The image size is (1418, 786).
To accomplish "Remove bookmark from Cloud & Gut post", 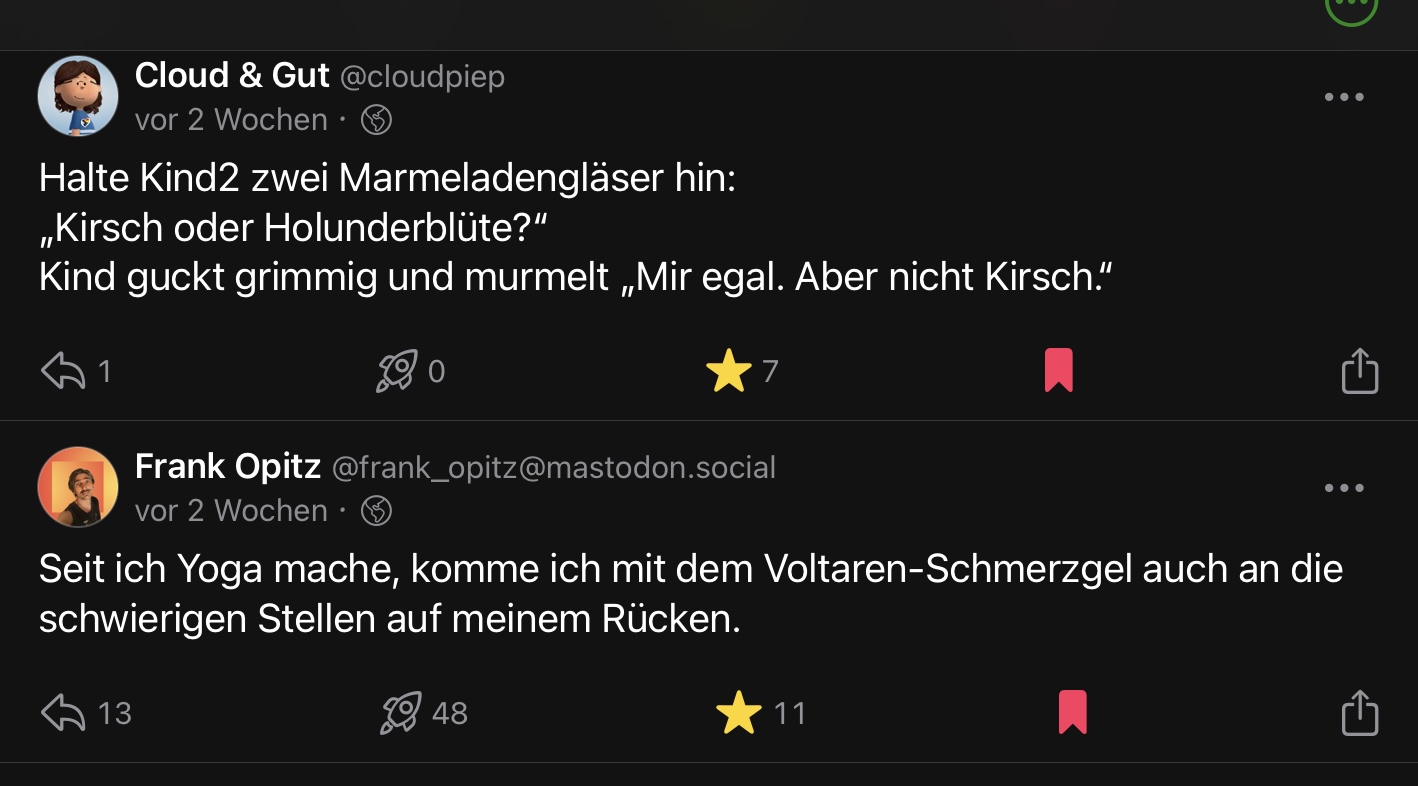I will tap(1058, 371).
